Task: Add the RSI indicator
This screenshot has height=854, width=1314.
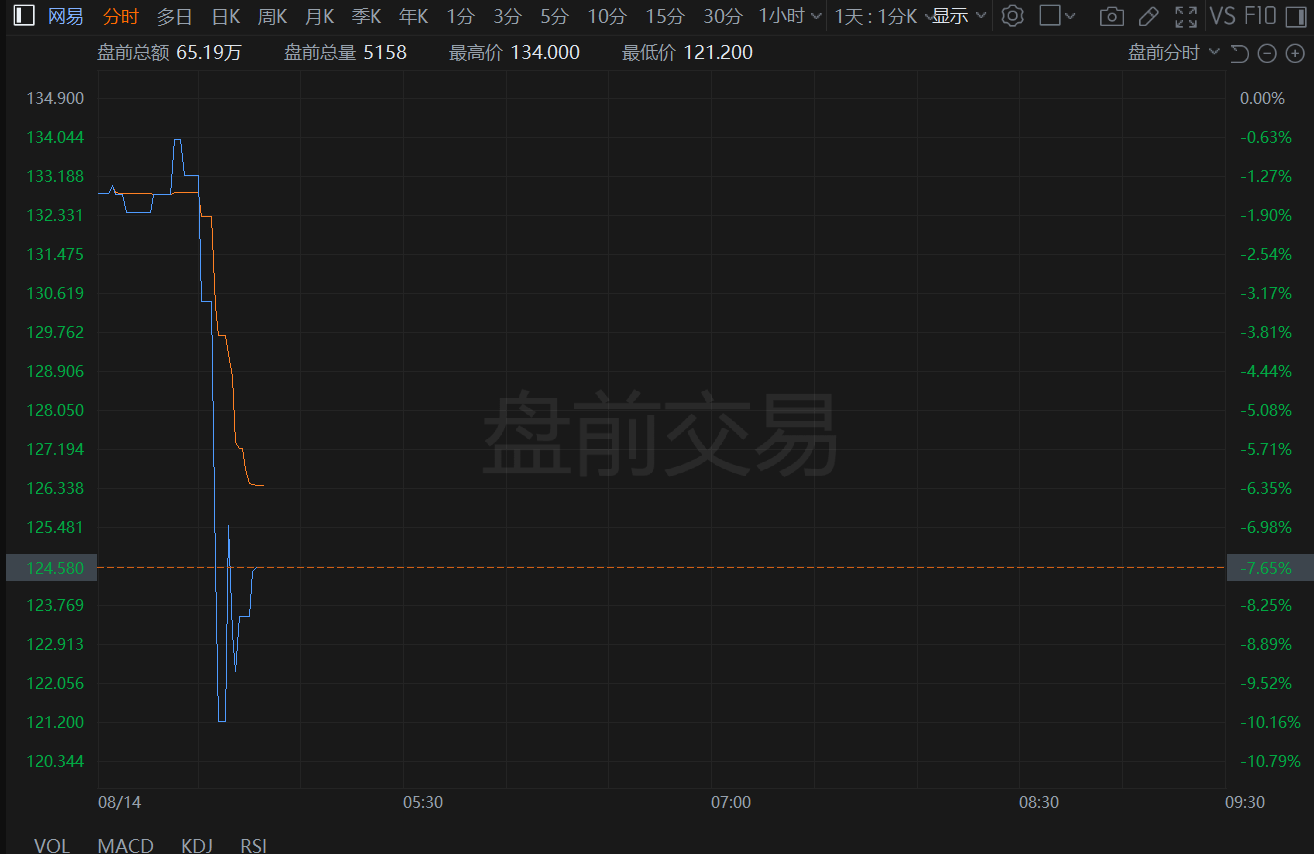Action: point(254,846)
